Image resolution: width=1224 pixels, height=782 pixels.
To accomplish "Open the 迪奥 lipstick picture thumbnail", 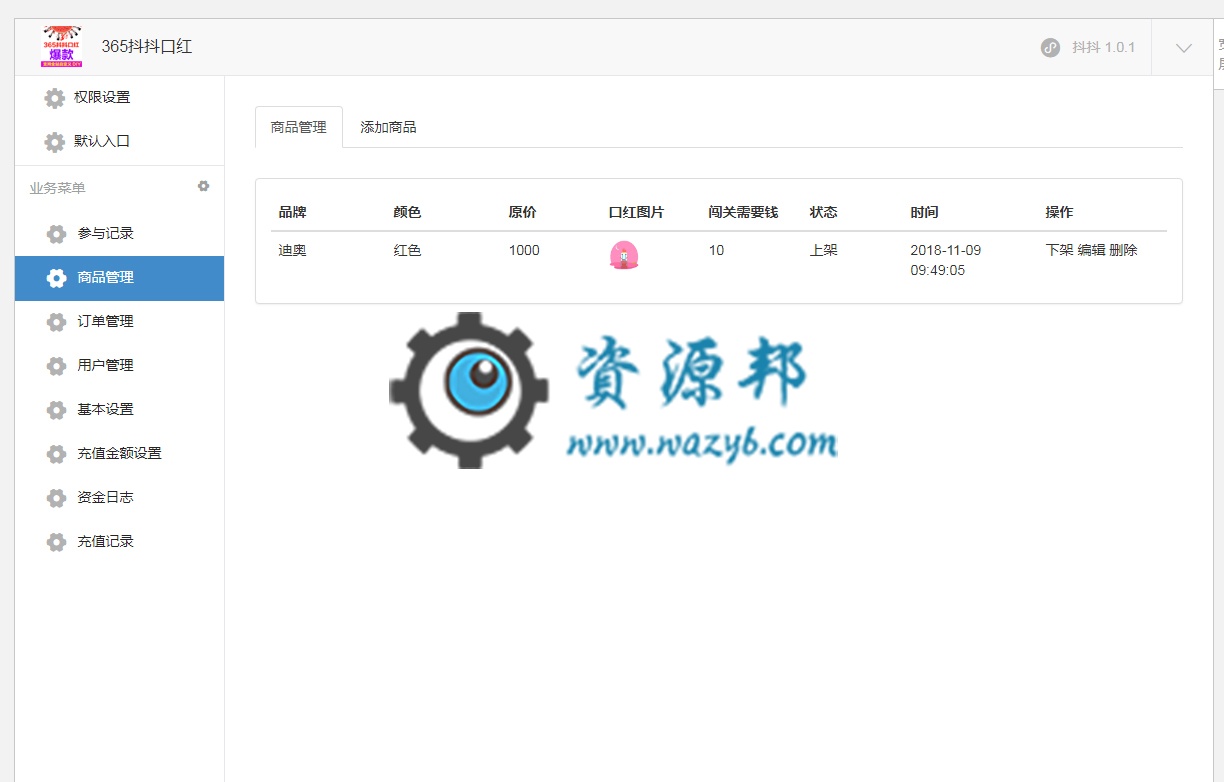I will click(x=624, y=256).
